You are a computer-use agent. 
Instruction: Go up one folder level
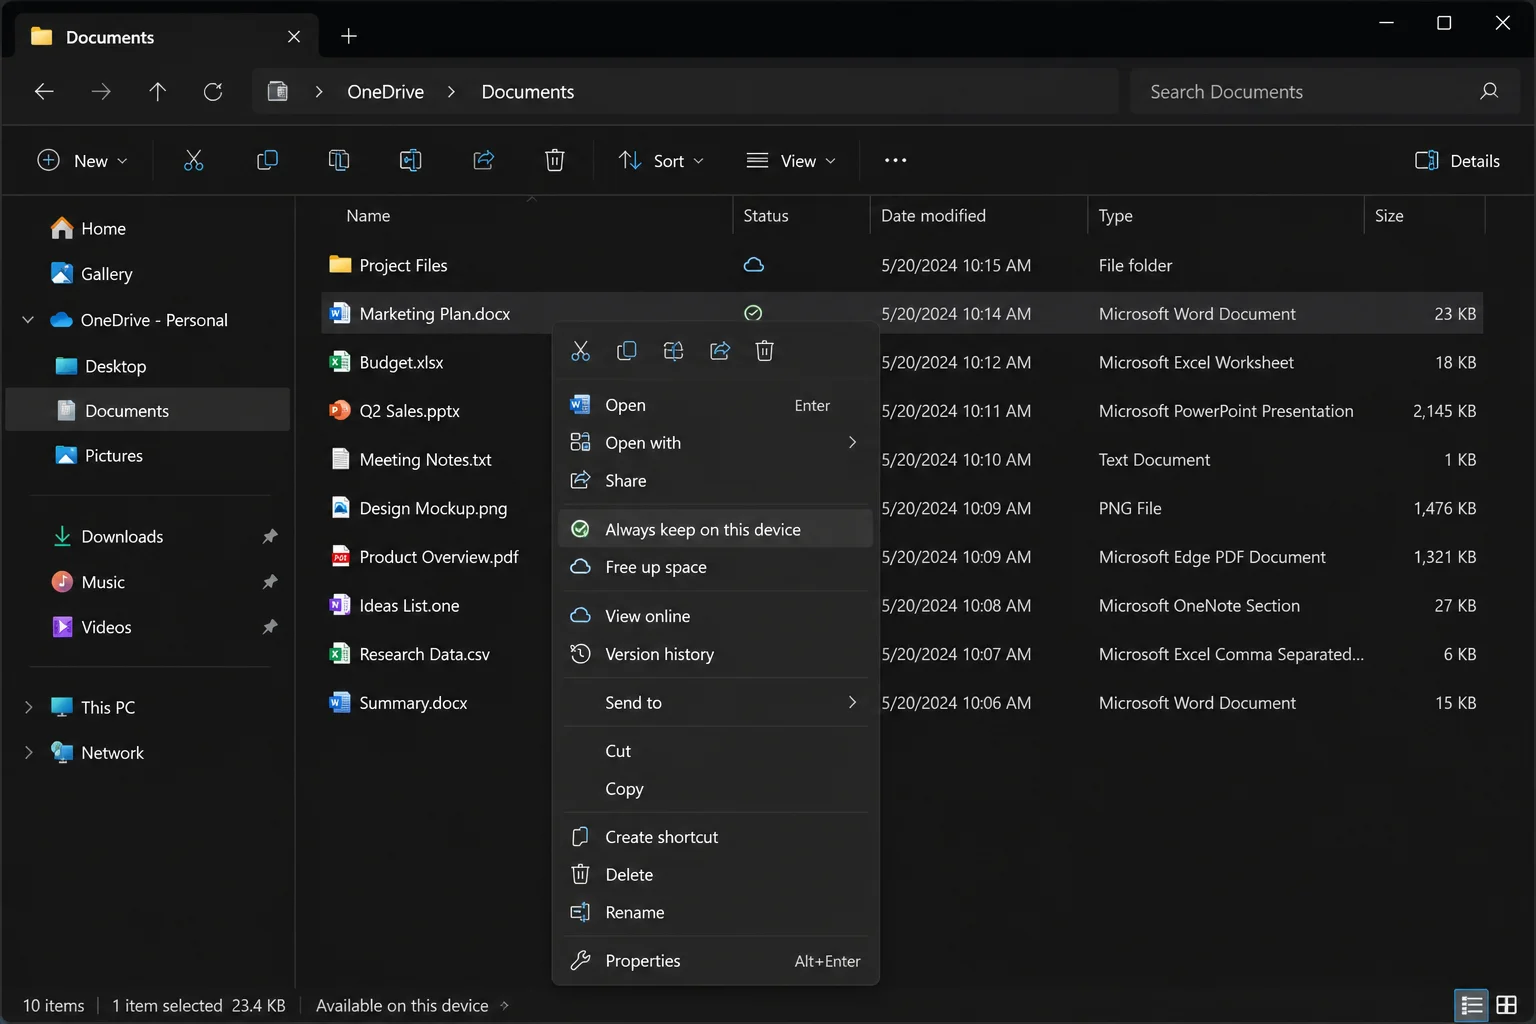pos(157,92)
